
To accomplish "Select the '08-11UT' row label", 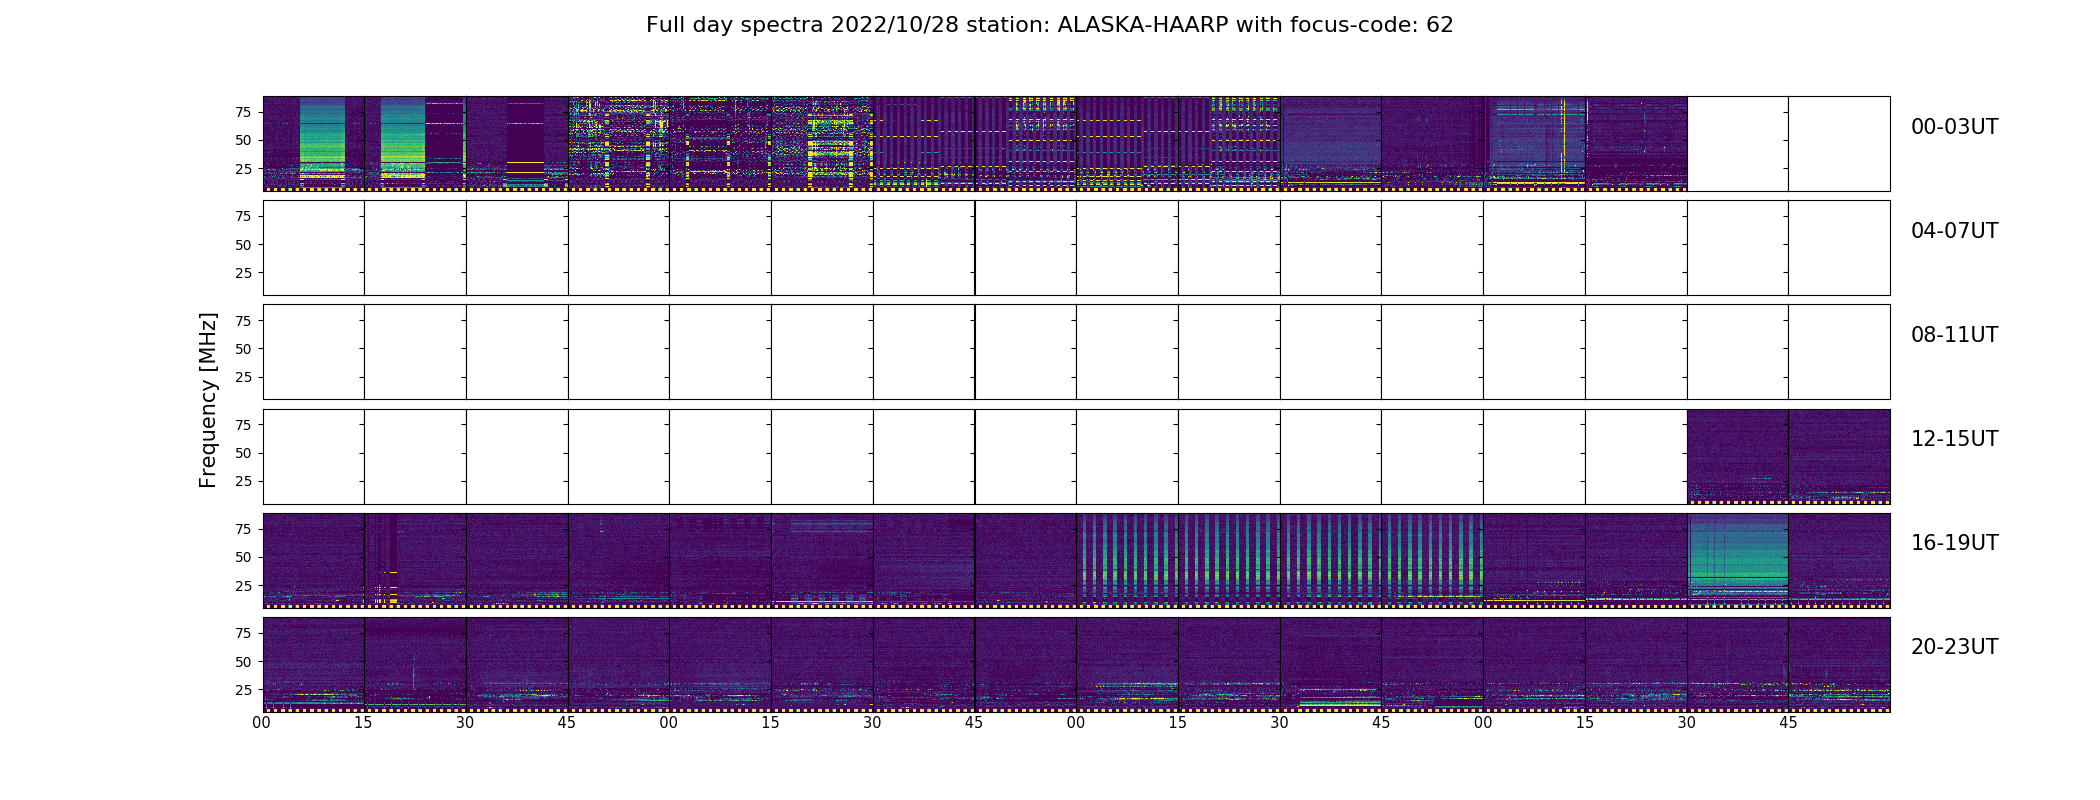I will coord(1954,335).
